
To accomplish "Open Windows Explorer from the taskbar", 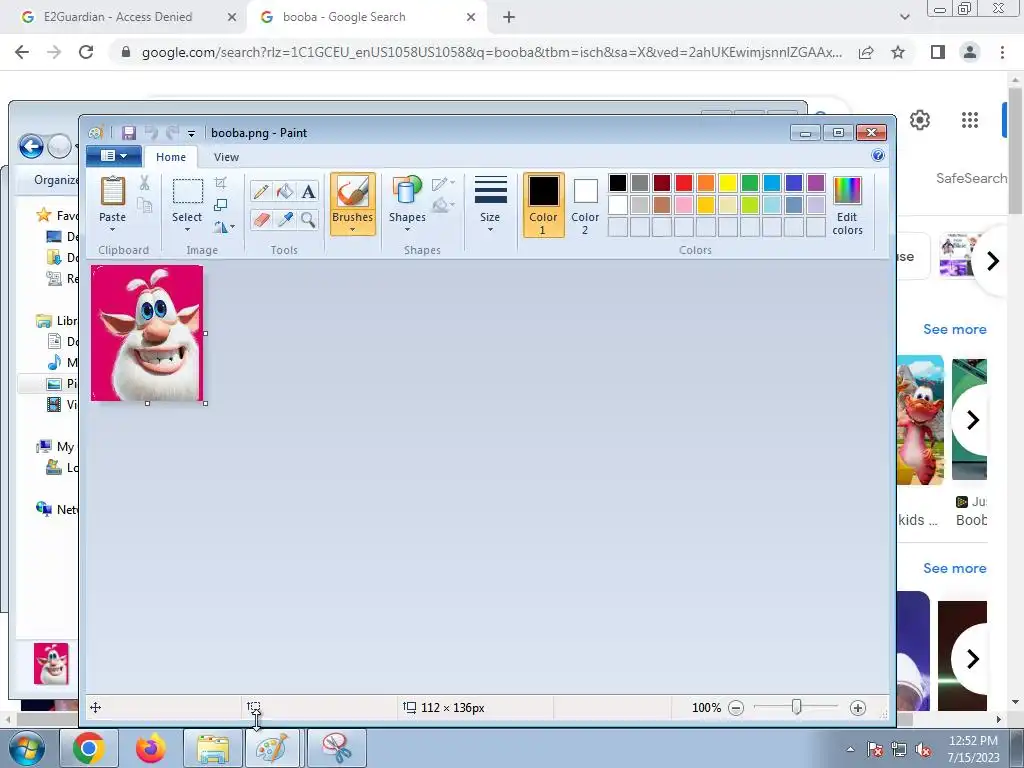I will coord(212,748).
